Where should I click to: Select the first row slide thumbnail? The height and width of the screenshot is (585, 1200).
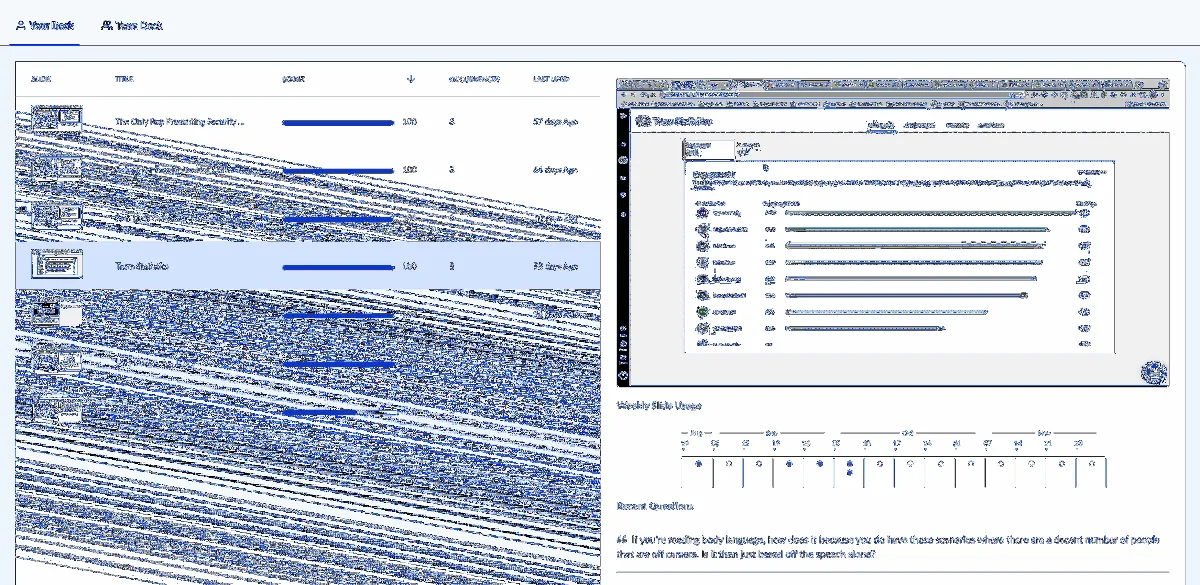pos(56,121)
